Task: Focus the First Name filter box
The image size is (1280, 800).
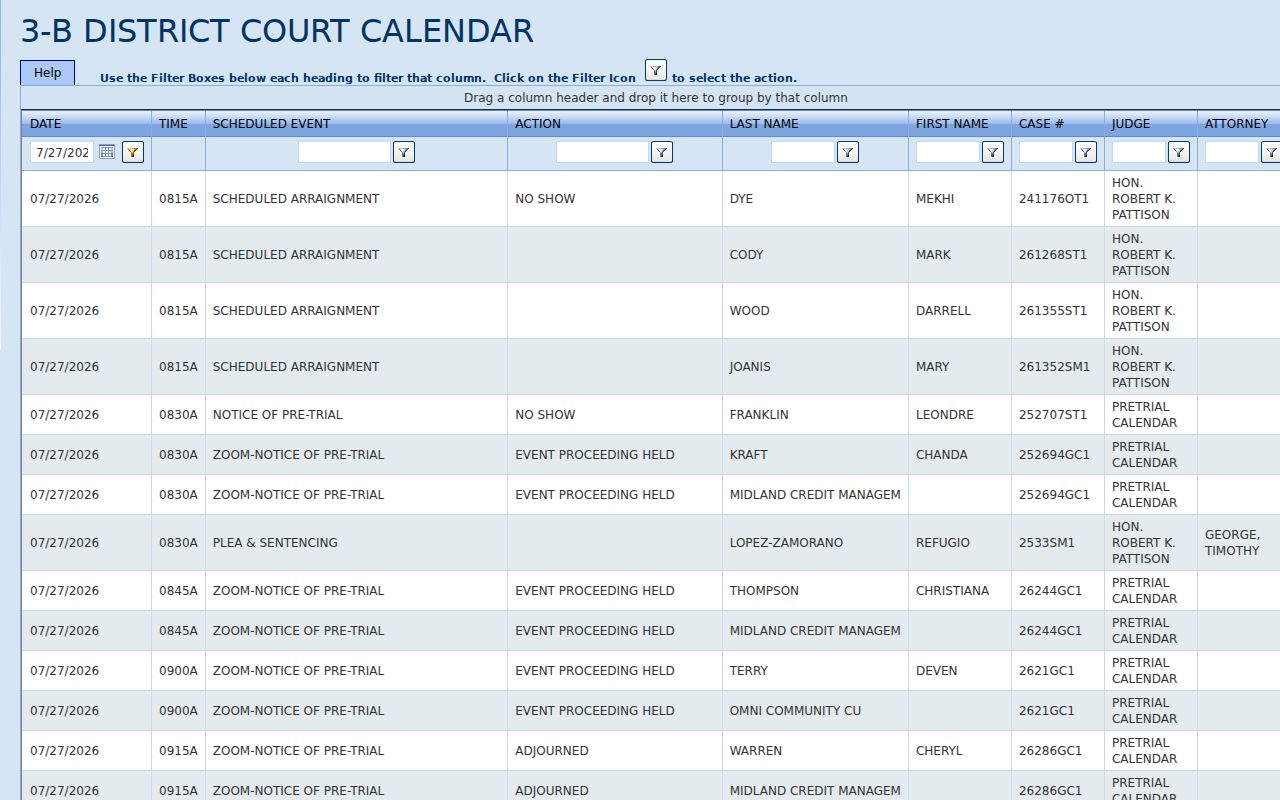Action: click(x=947, y=152)
